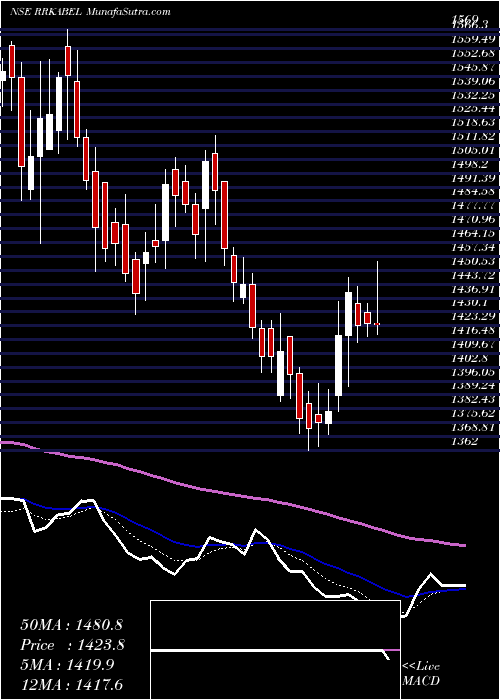Select the 1518.63 price axis label
The image size is (500, 700).
coord(474,122)
